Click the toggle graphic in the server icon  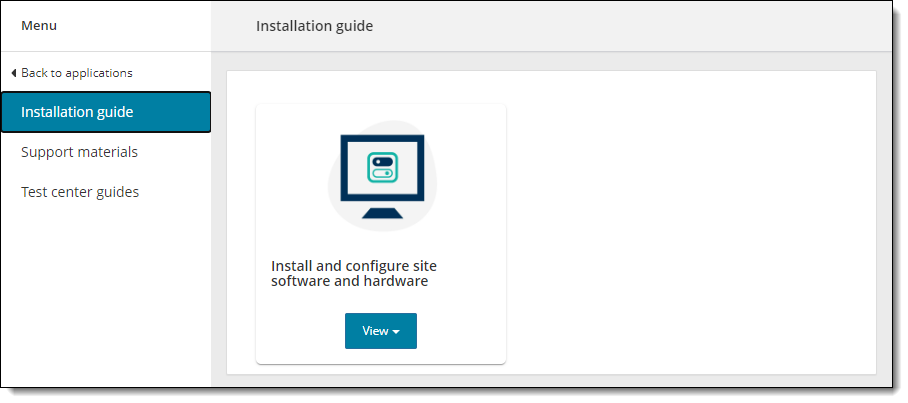coord(382,174)
